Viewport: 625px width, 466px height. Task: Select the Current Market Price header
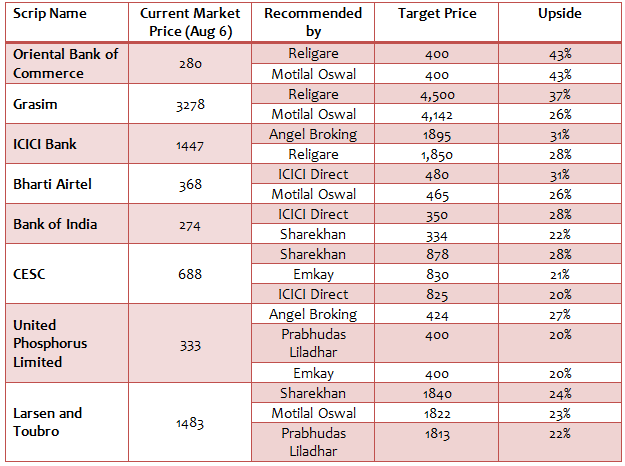pos(188,23)
